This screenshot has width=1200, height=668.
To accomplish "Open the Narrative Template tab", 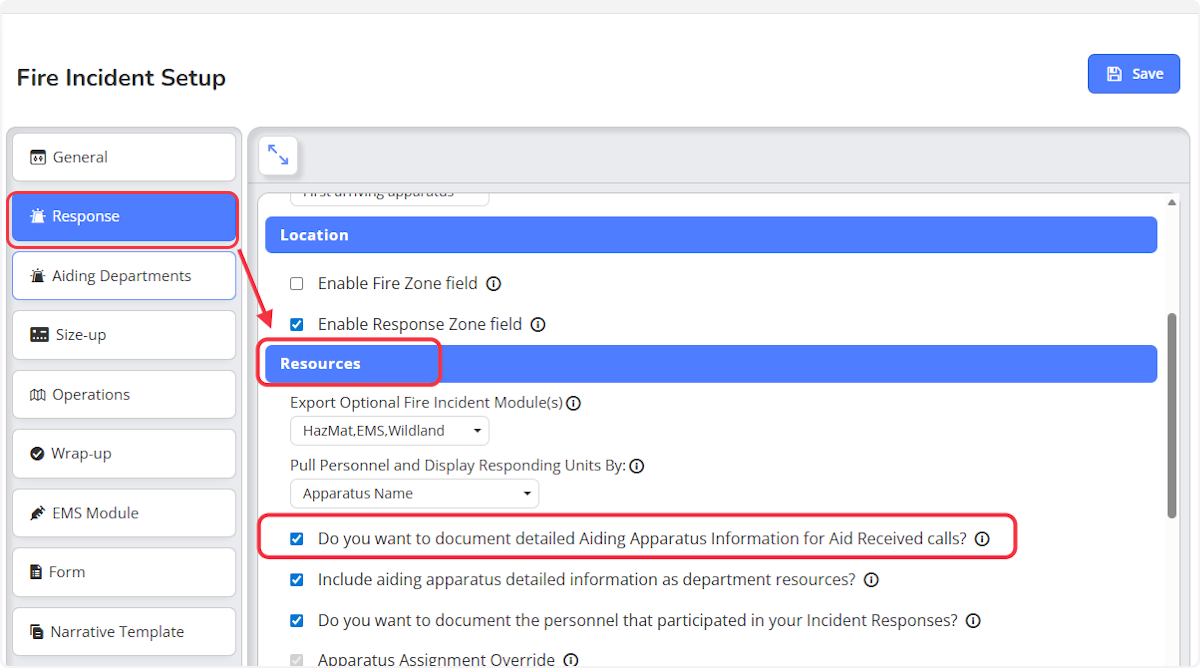I will point(124,632).
